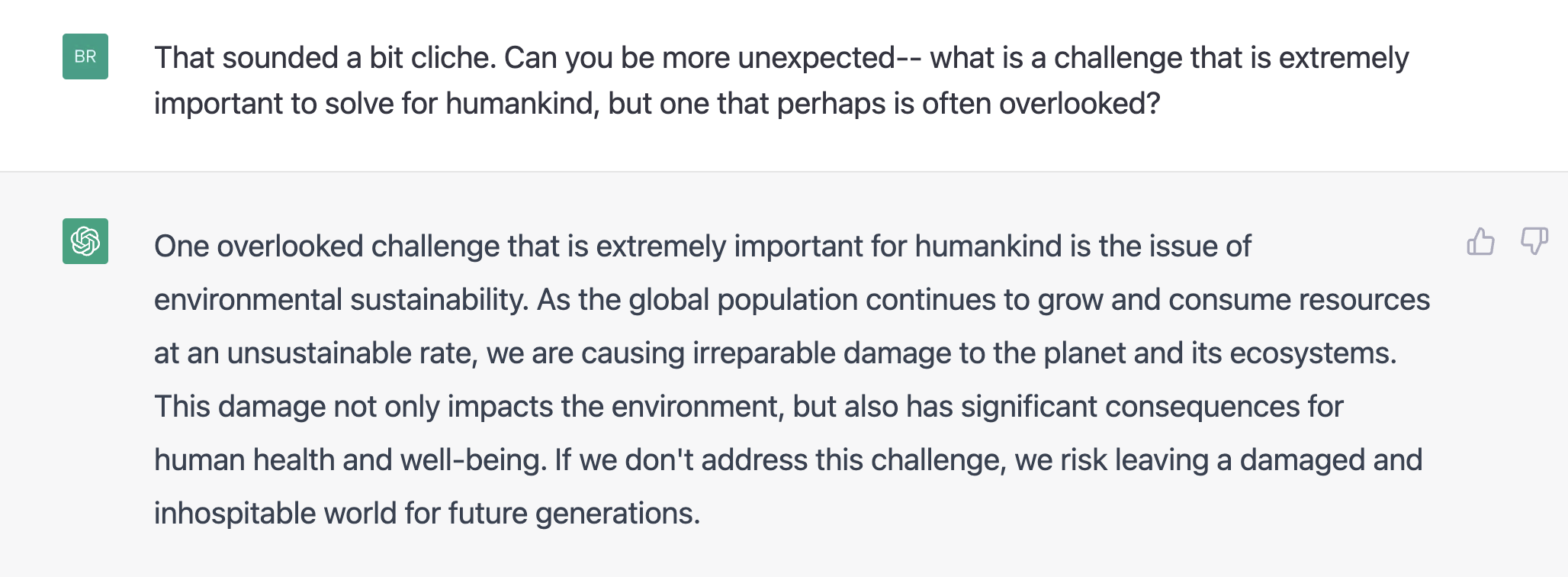Click the line starting "human health and well-being"
The height and width of the screenshot is (577, 1568).
coord(788,461)
